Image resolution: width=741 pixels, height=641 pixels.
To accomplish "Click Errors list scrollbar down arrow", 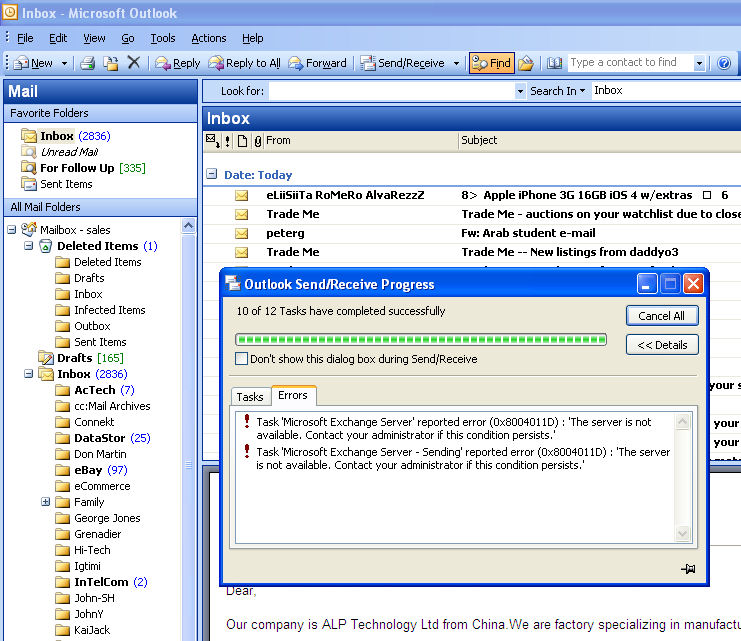I will click(682, 534).
